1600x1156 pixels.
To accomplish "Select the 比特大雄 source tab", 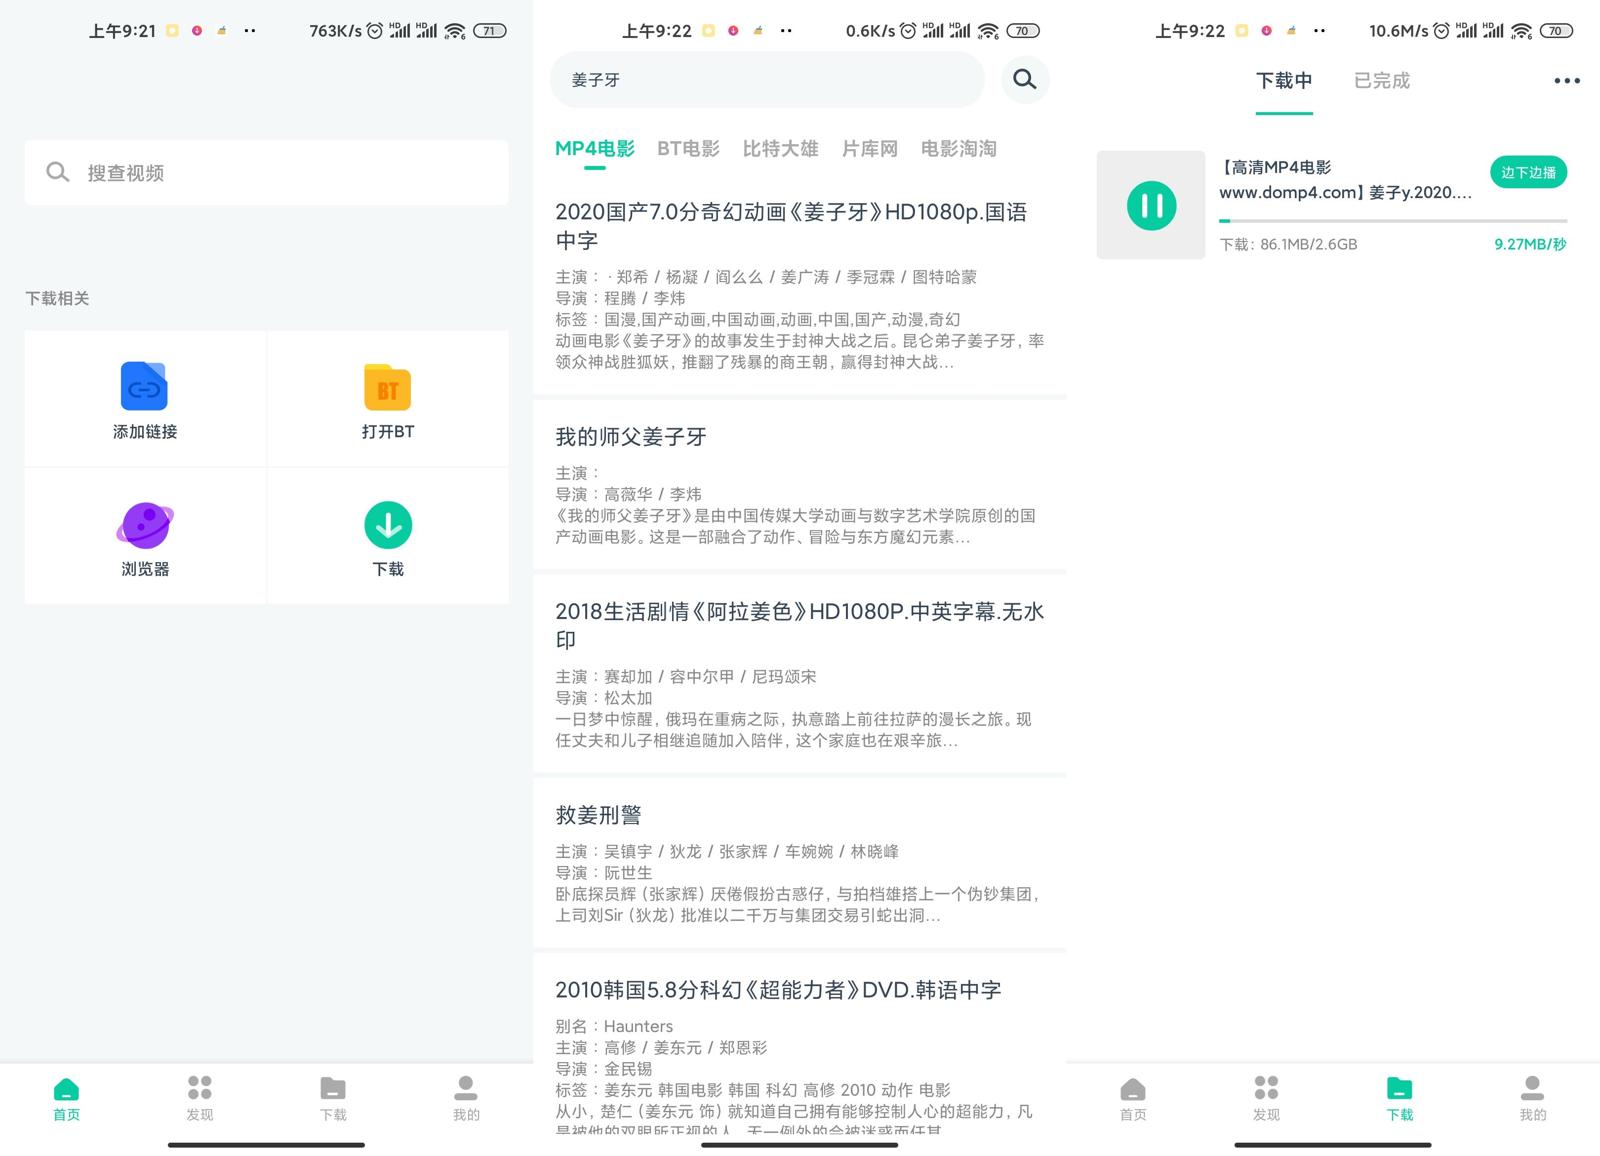I will (780, 149).
